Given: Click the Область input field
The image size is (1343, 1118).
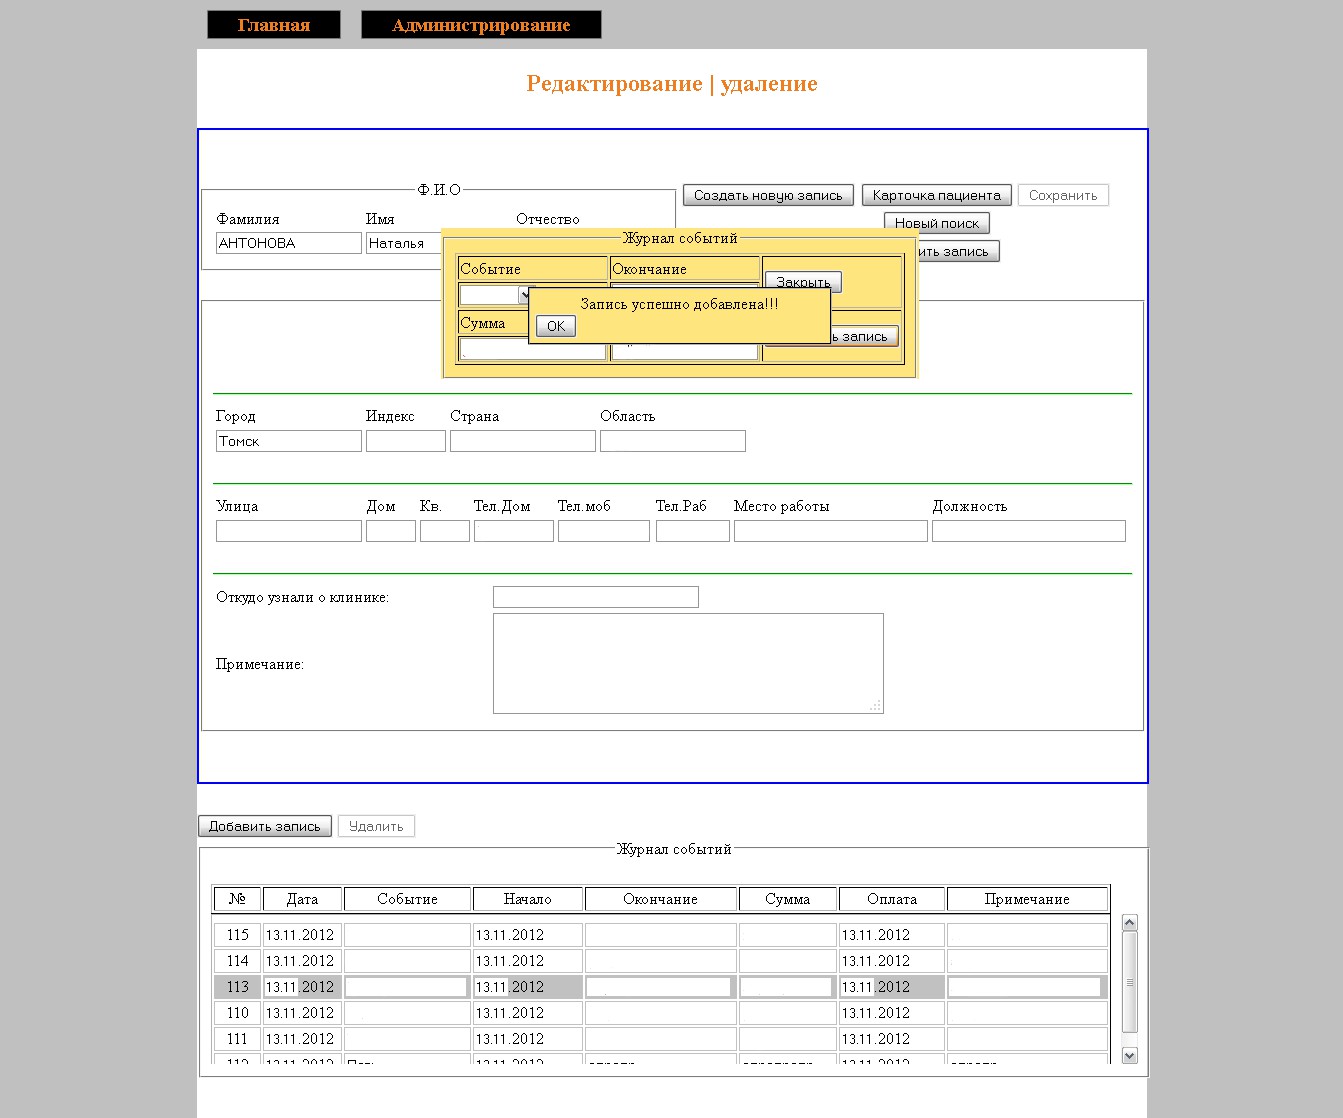Looking at the screenshot, I should (673, 441).
